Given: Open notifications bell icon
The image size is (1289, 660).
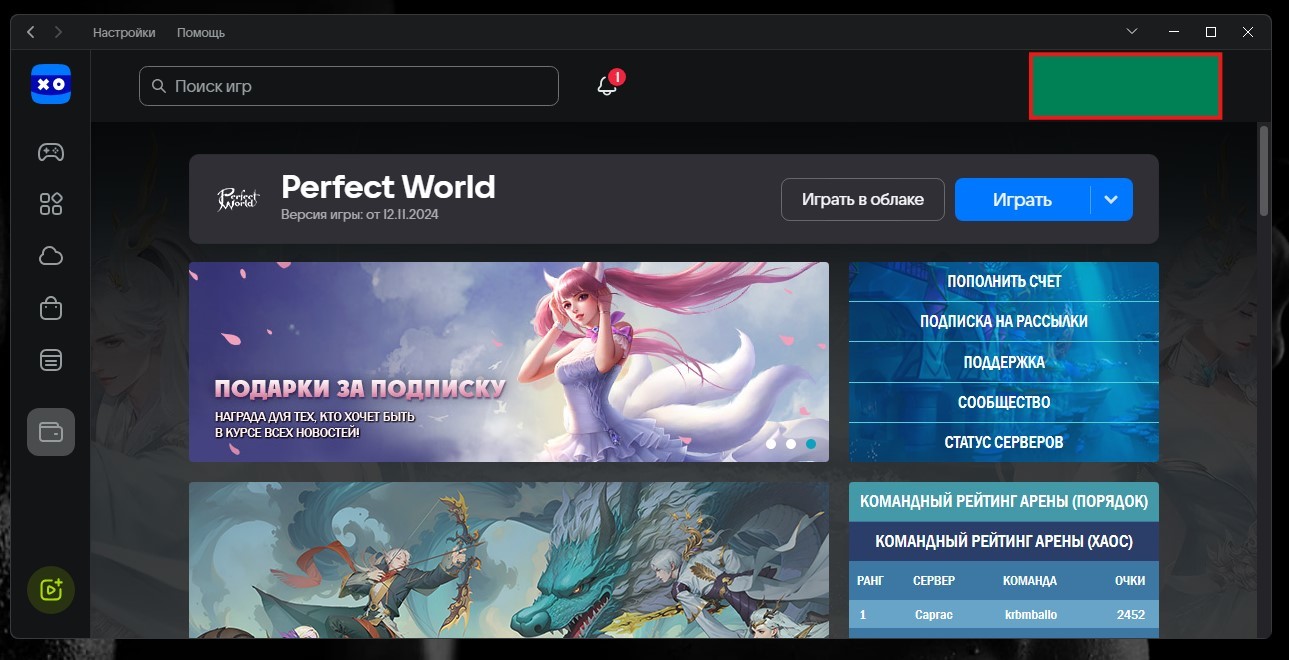Looking at the screenshot, I should point(607,86).
